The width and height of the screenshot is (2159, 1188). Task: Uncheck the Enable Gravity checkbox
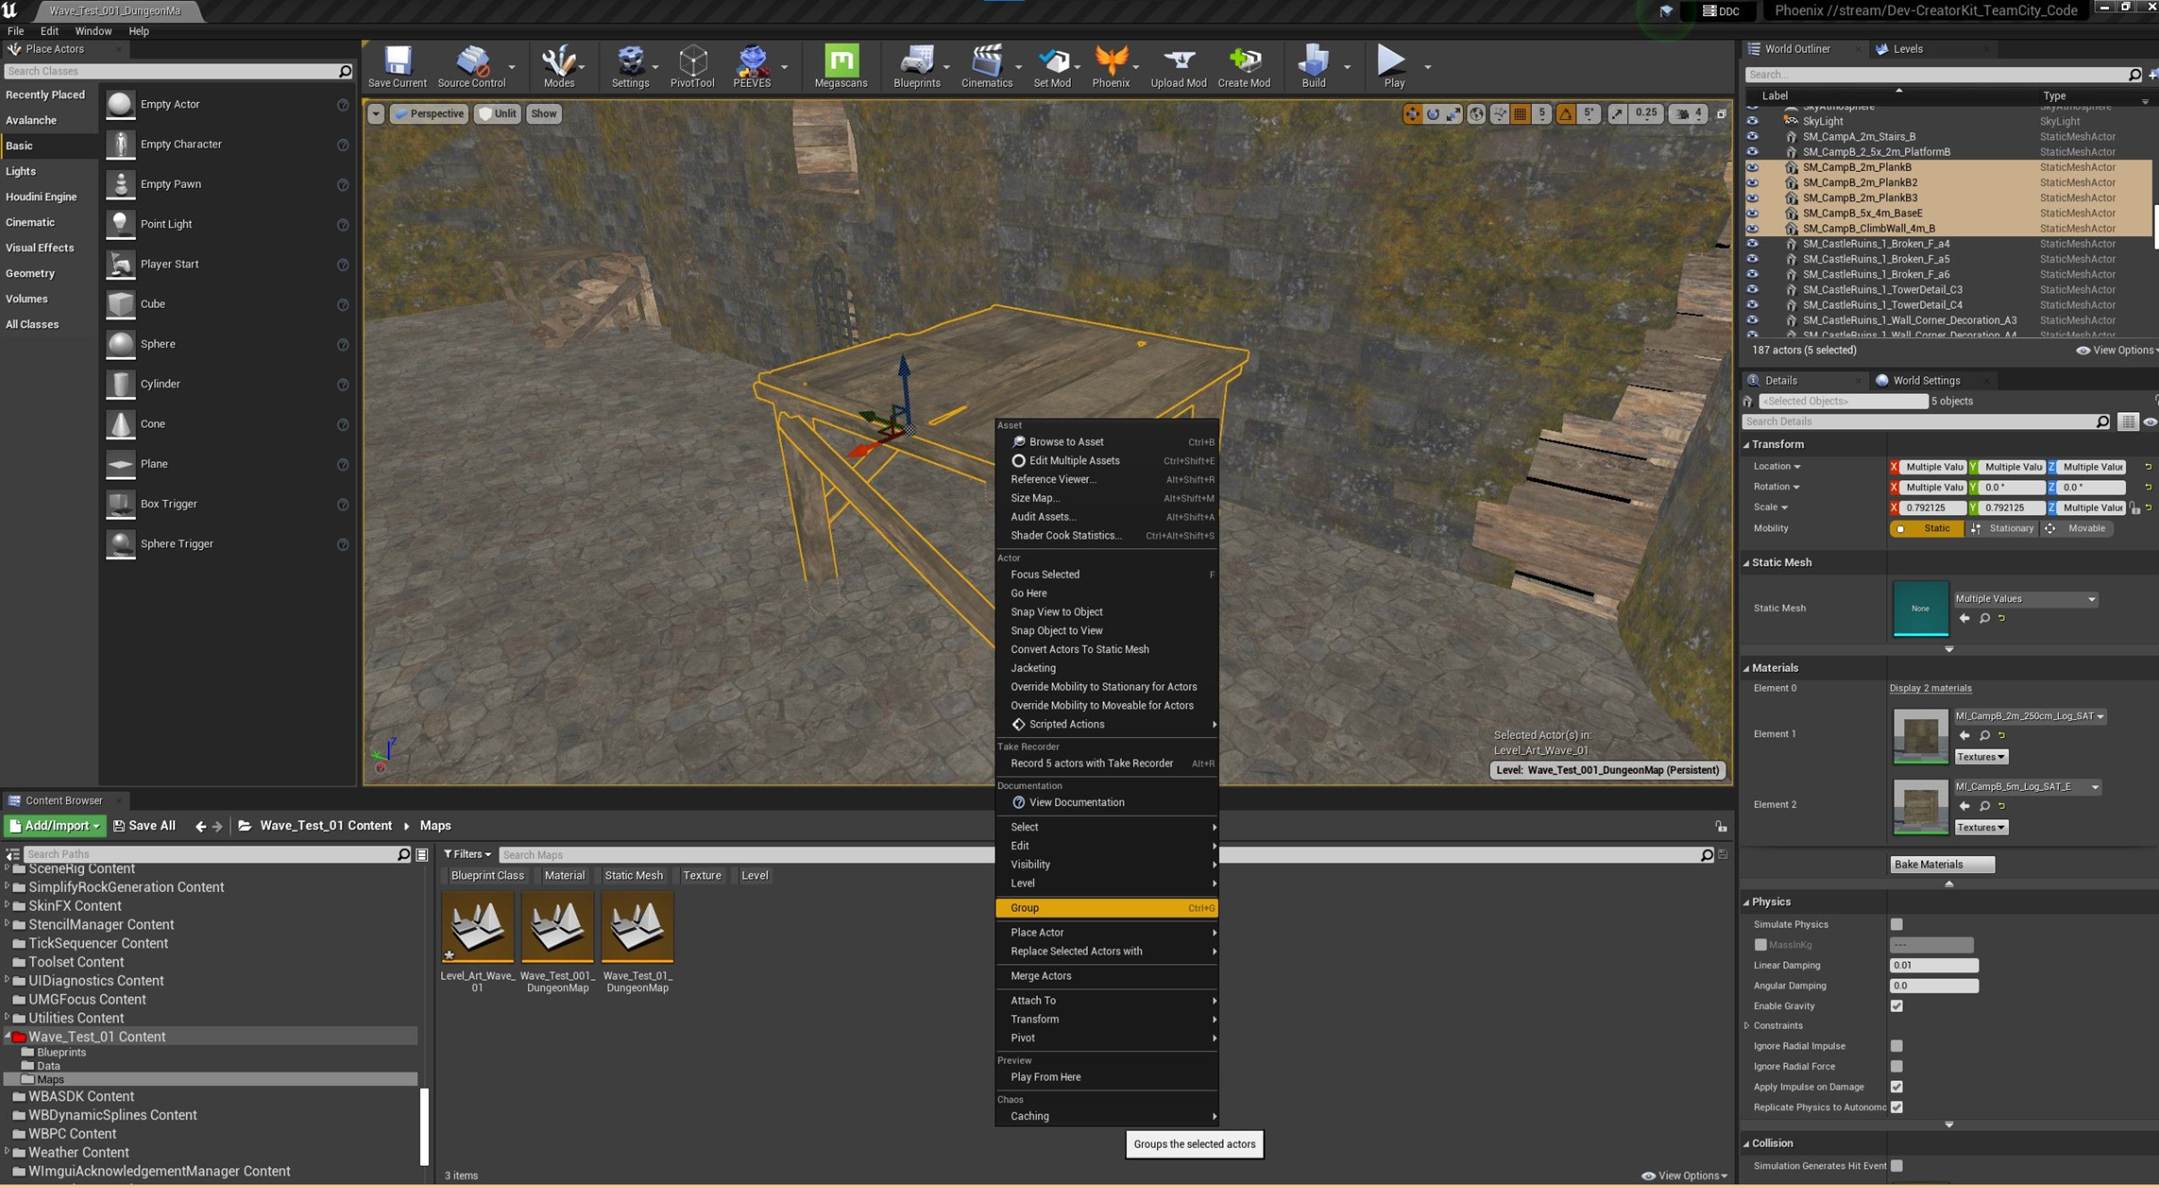coord(1896,1006)
